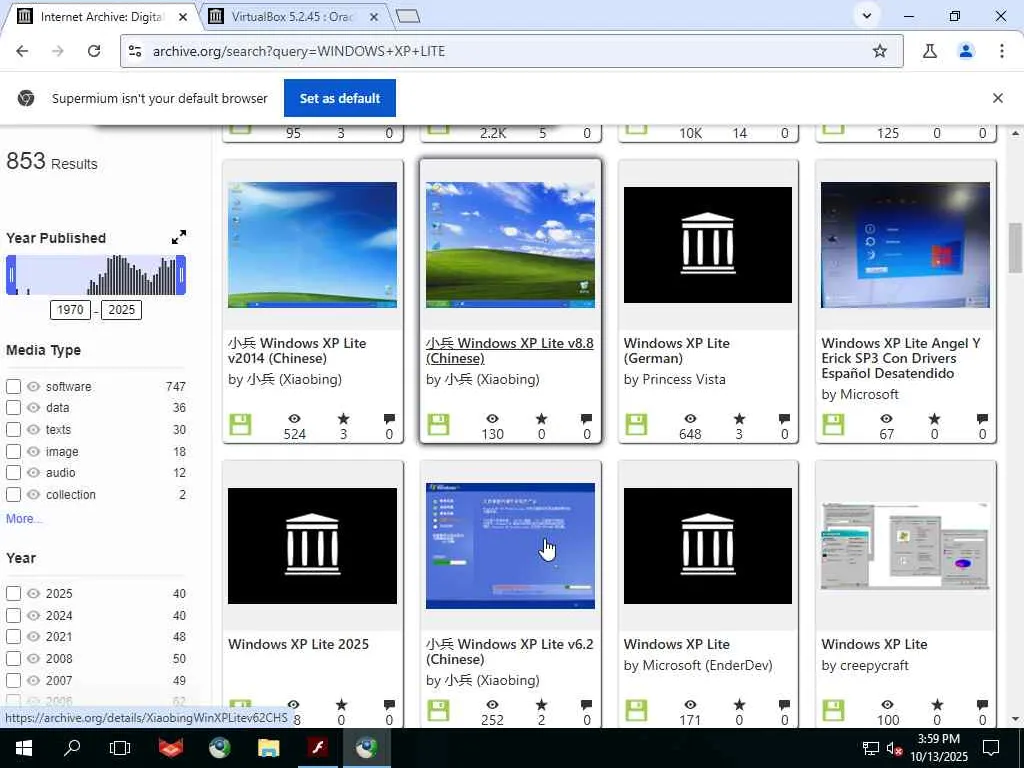The width and height of the screenshot is (1024, 768).
Task: Toggle eye icon next to year 2008
Action: pos(33,658)
